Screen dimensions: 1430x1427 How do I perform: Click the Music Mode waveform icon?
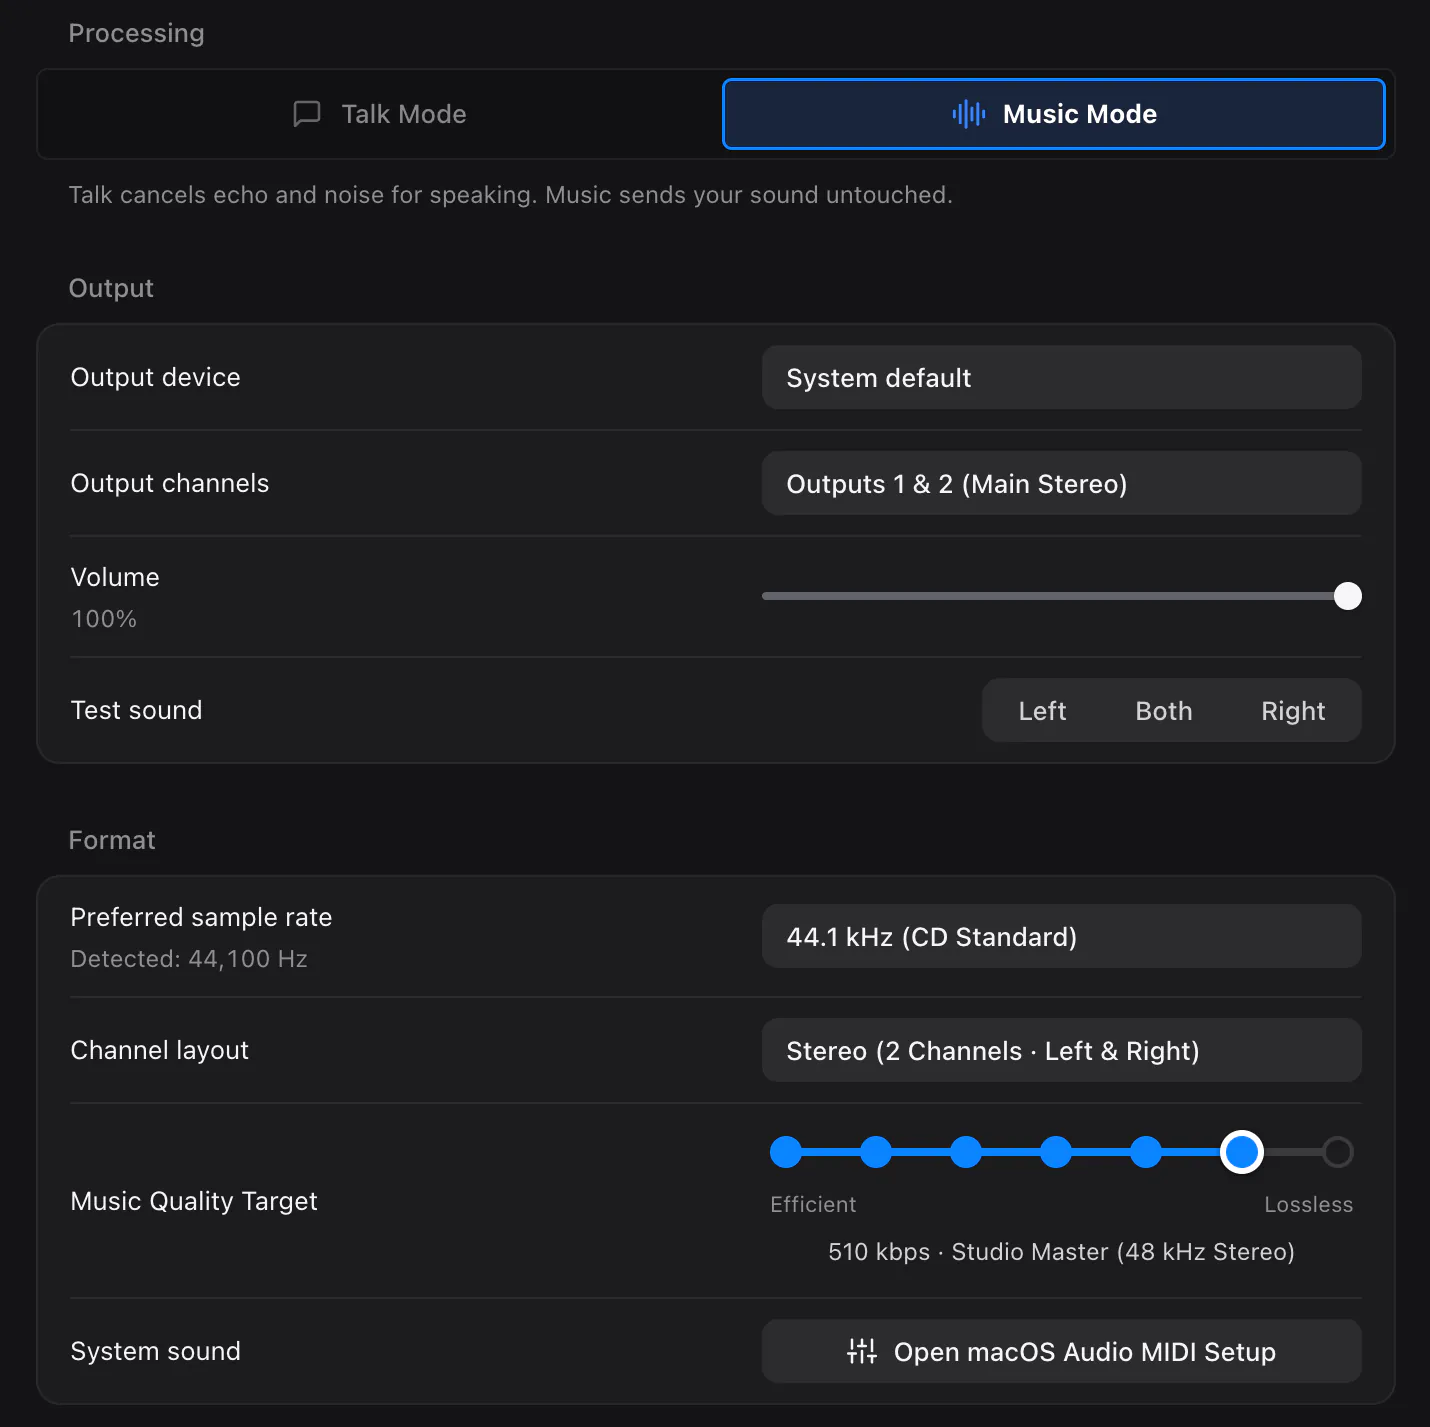(x=969, y=114)
